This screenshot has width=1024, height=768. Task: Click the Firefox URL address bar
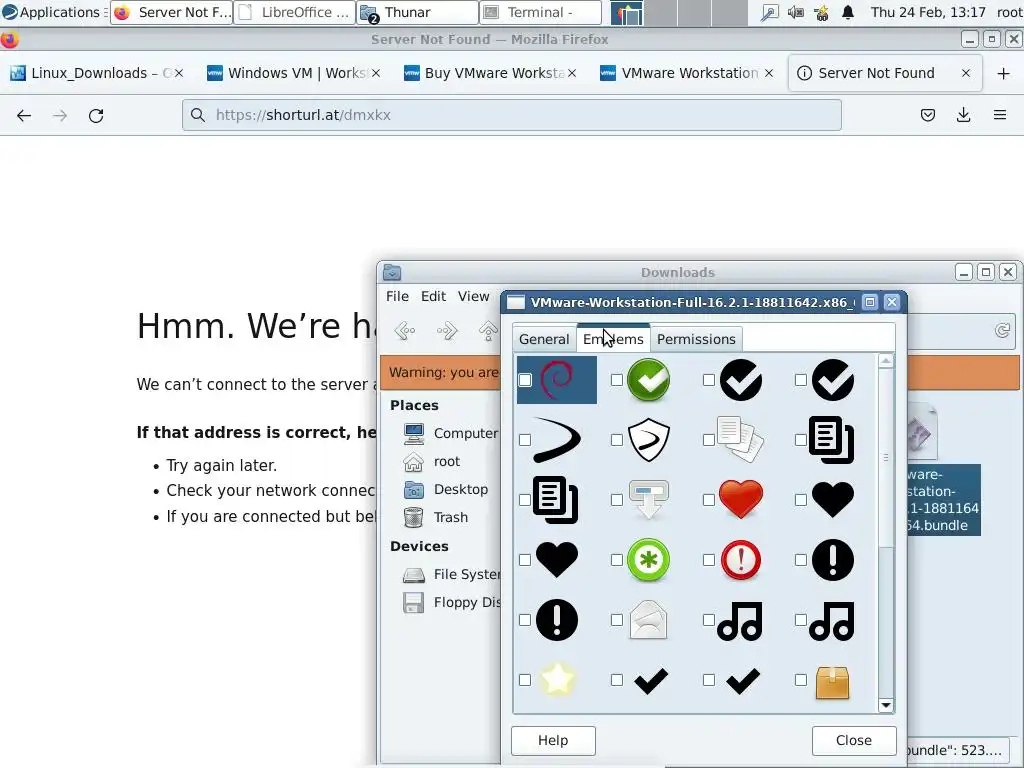[x=511, y=116]
